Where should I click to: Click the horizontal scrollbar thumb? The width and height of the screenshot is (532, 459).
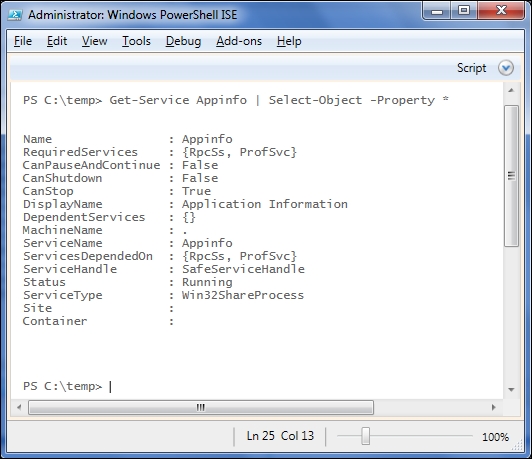pyautogui.click(x=201, y=407)
